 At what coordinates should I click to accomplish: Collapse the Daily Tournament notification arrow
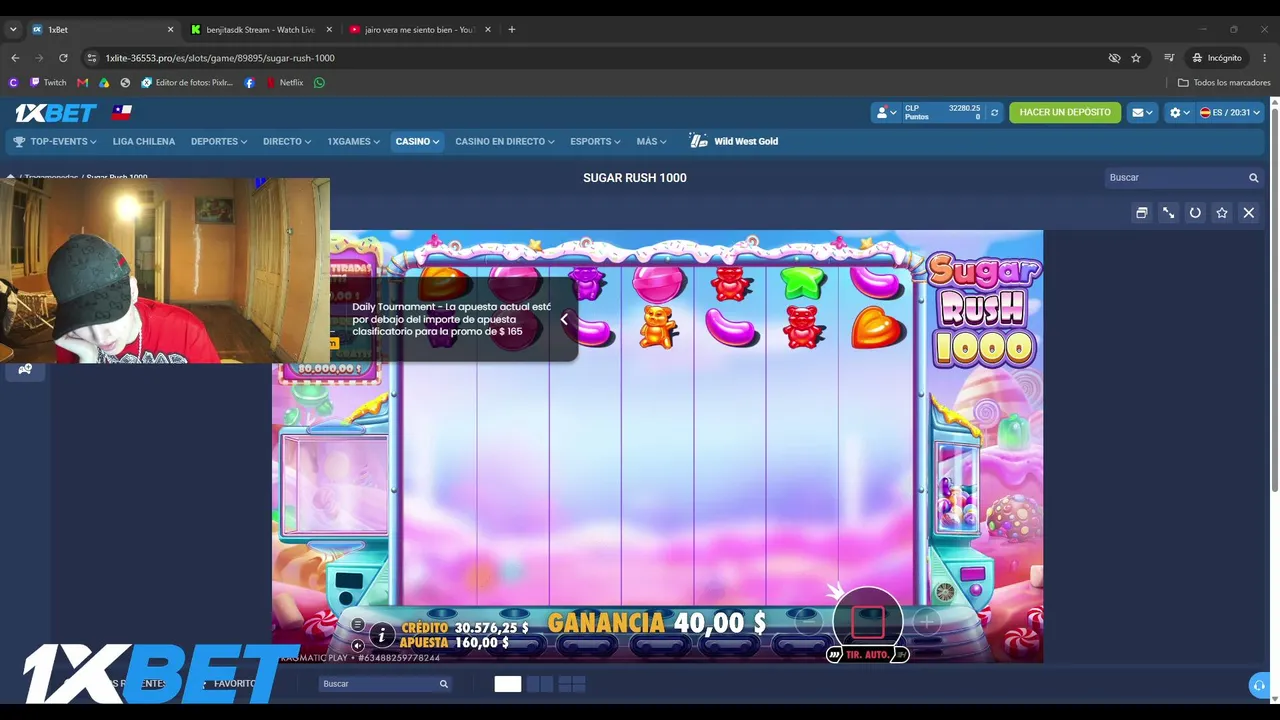point(564,320)
